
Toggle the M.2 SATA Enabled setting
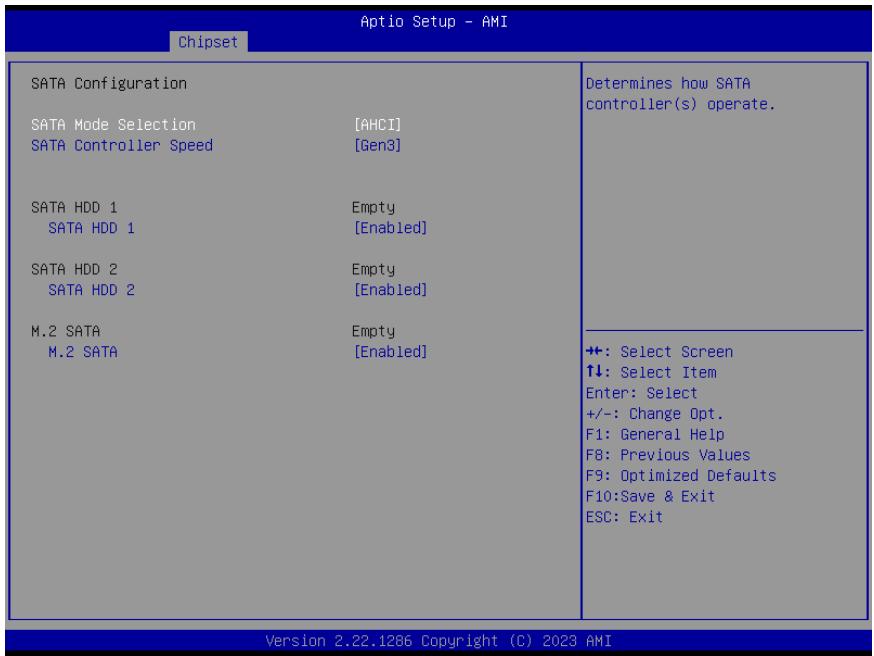coord(390,351)
